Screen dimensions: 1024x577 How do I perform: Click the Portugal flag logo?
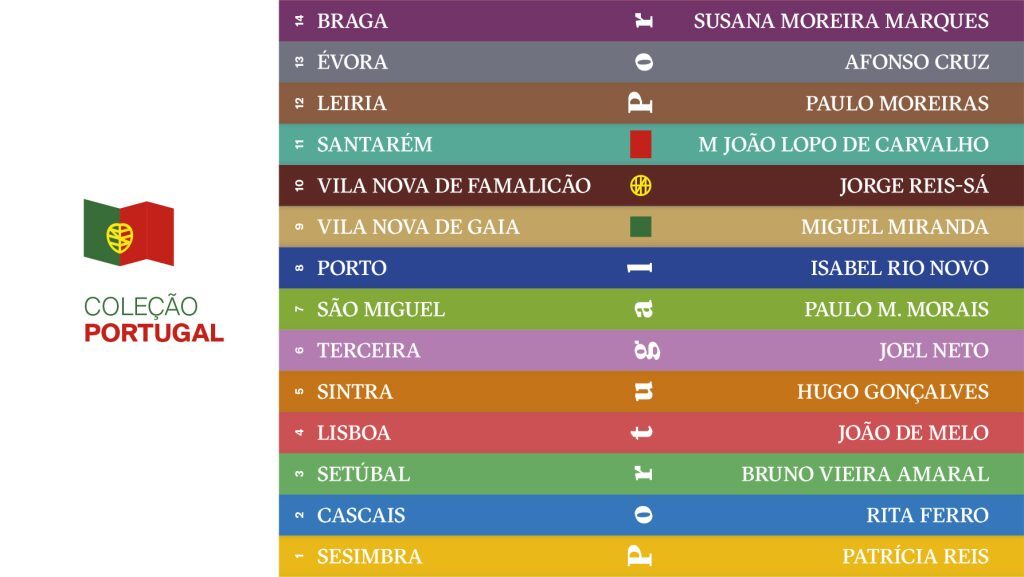pos(129,233)
